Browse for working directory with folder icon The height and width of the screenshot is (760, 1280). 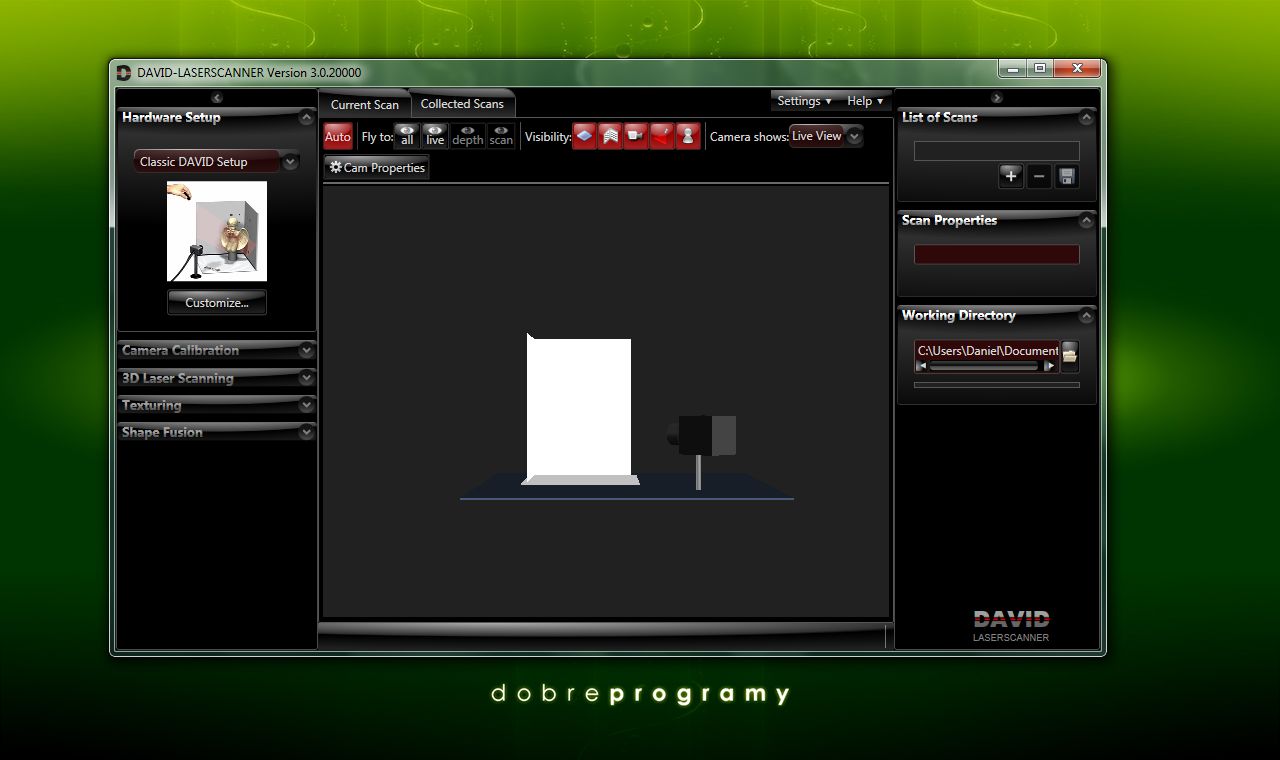[1070, 355]
